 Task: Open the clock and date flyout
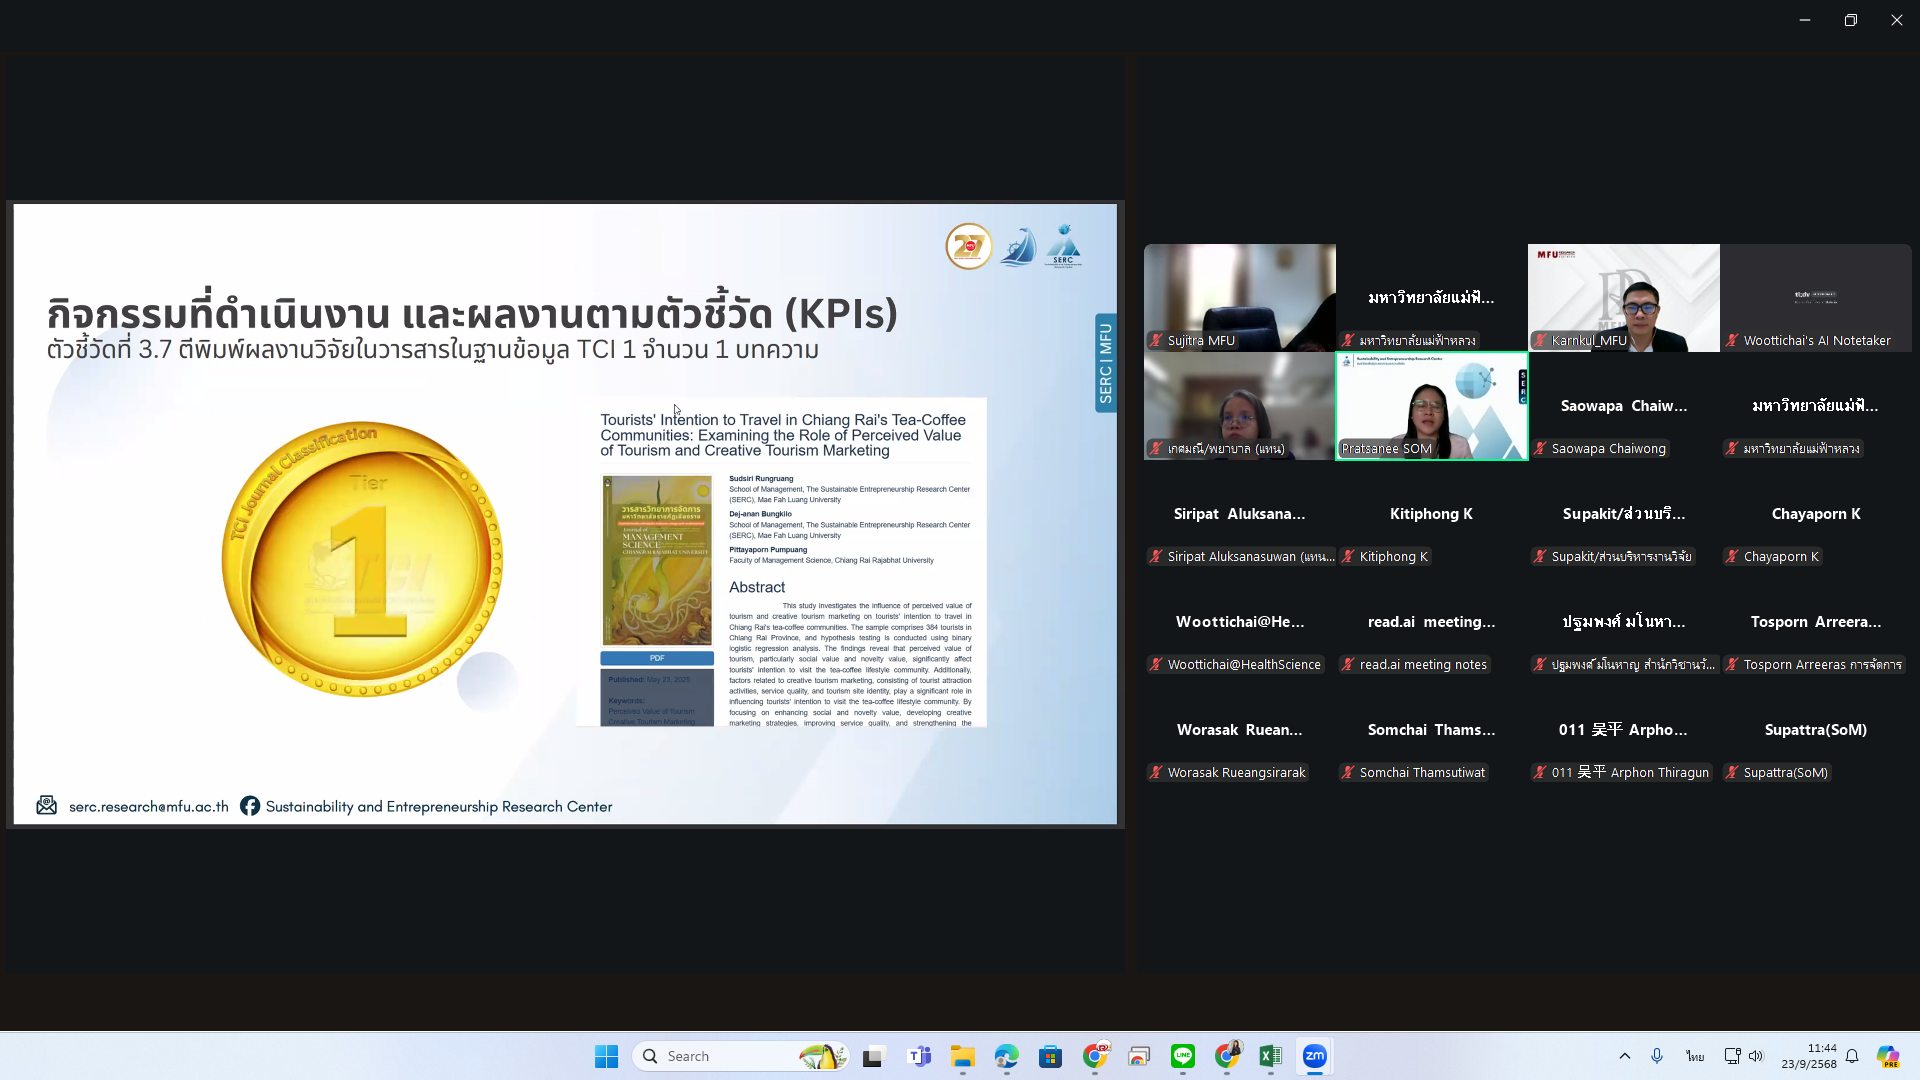click(x=1808, y=1056)
